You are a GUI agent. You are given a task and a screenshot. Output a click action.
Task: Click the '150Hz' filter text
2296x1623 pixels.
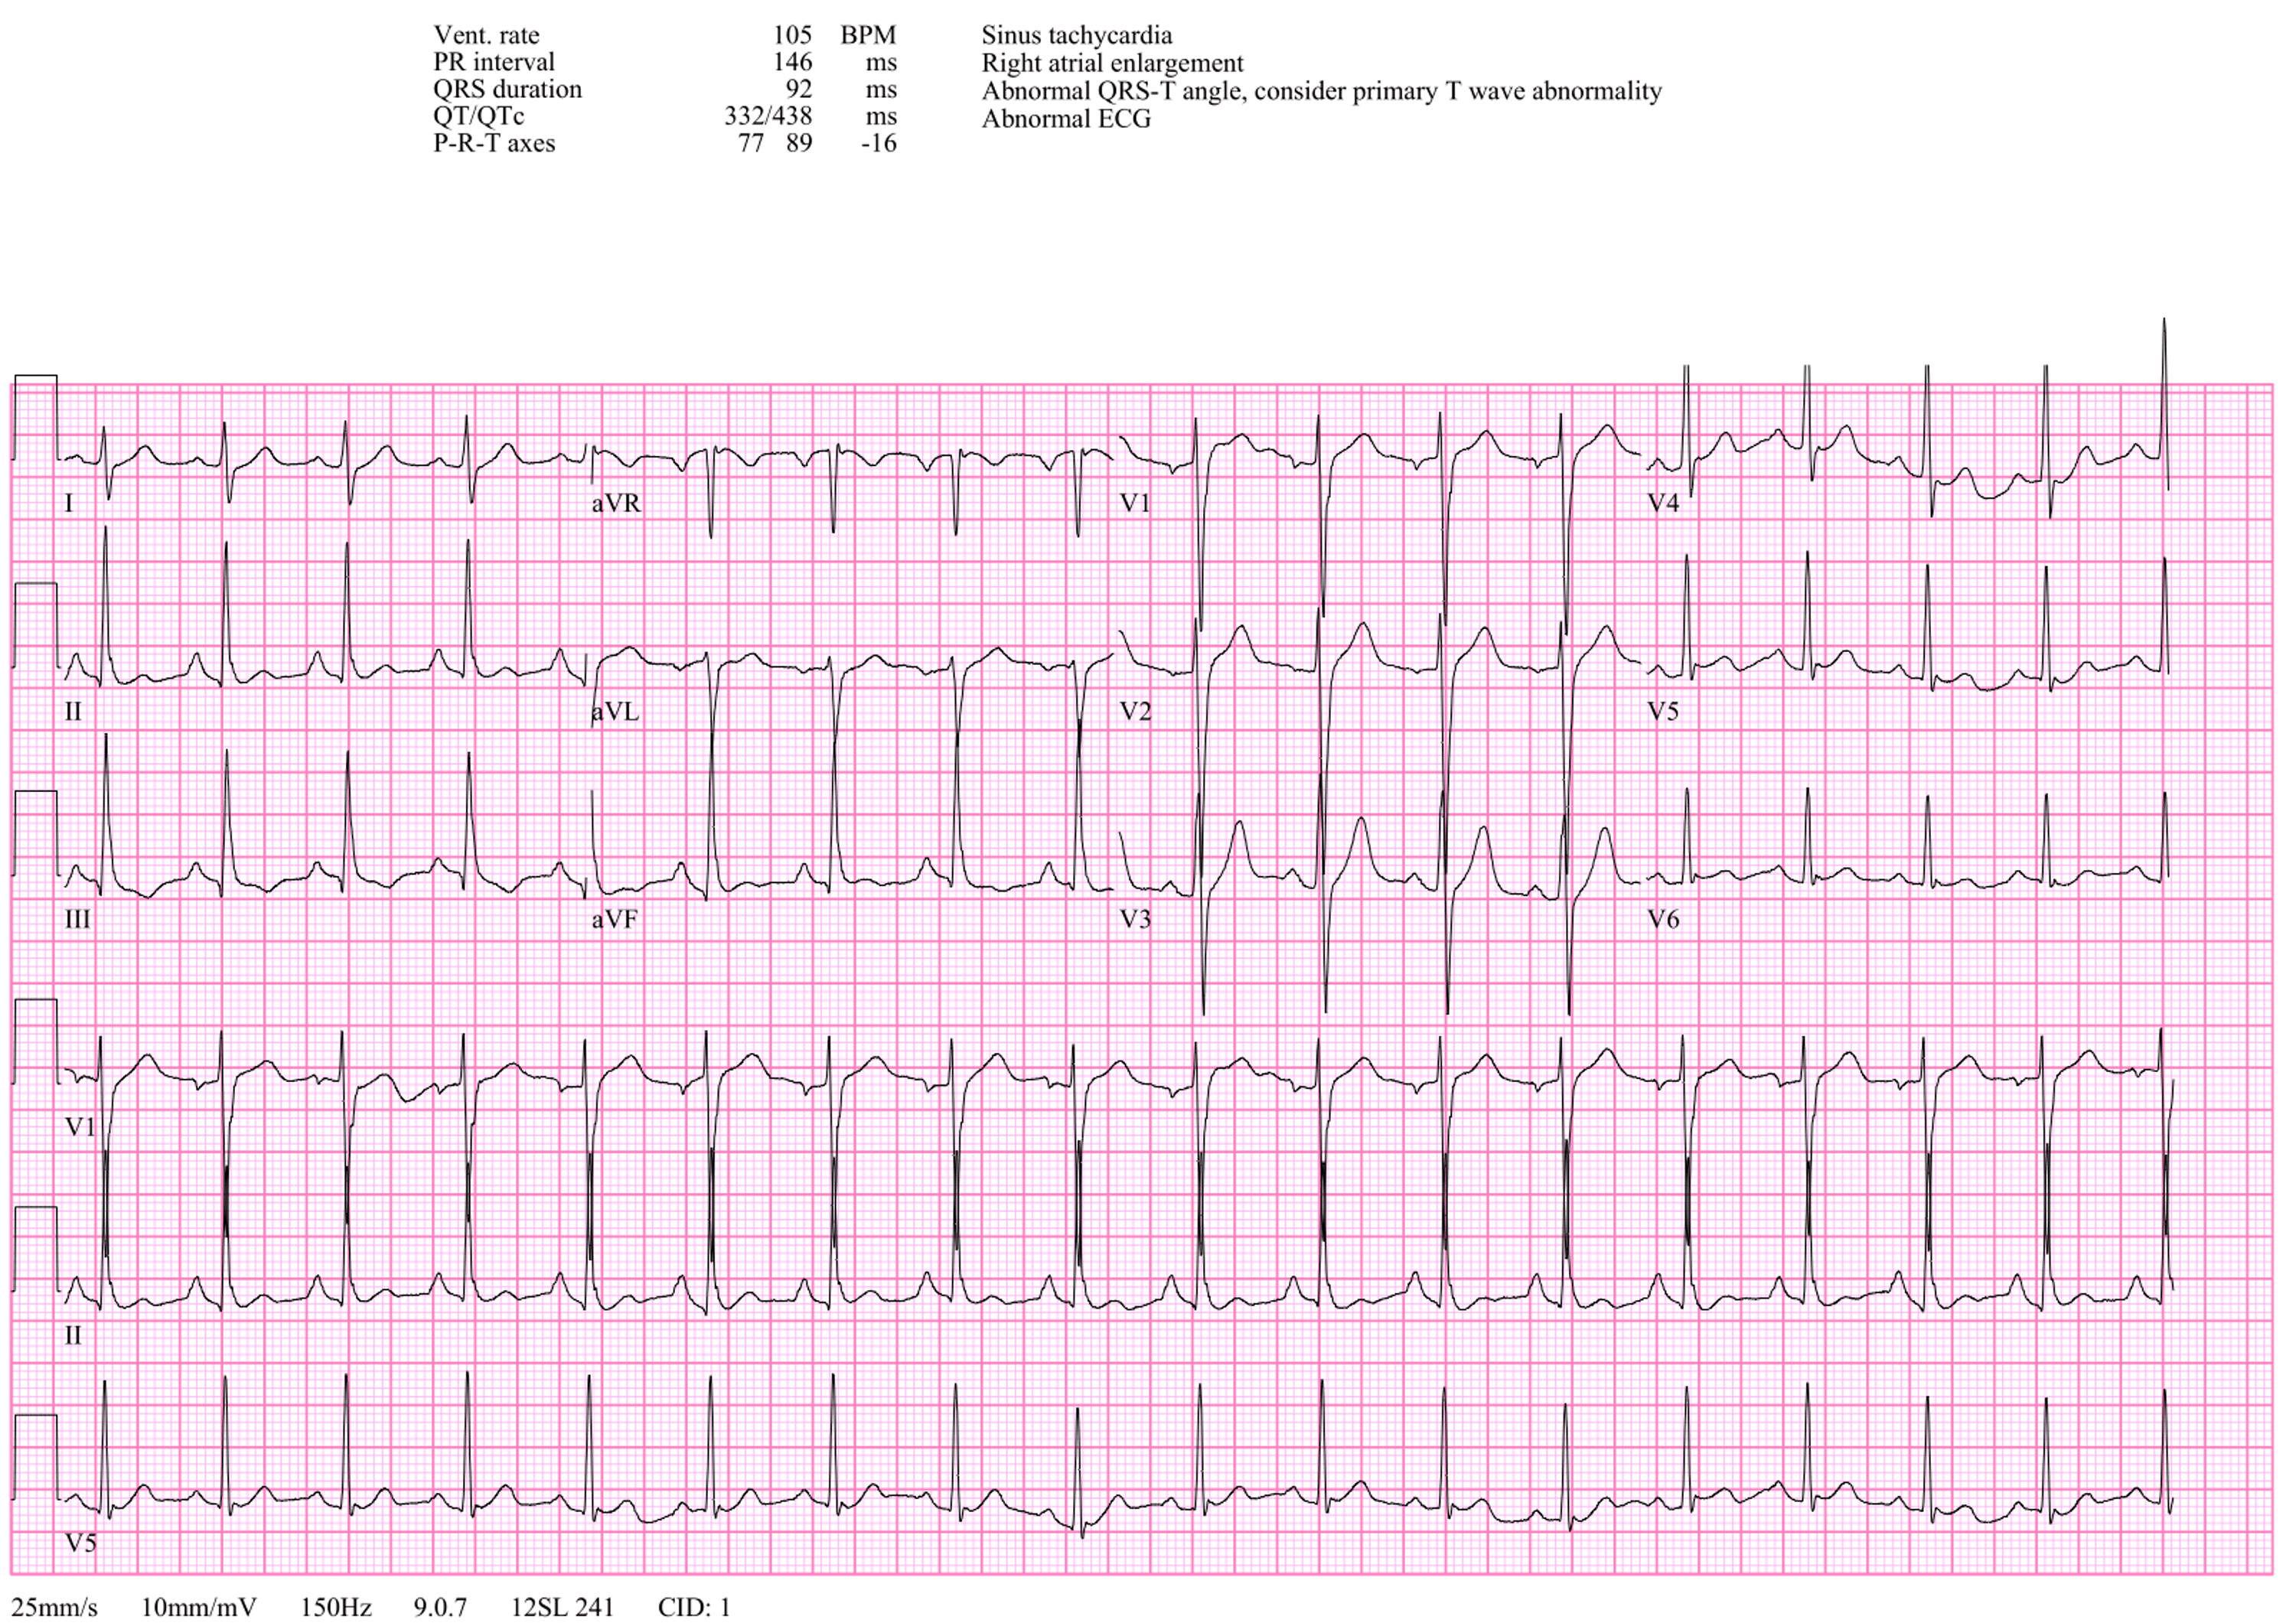click(x=336, y=1607)
